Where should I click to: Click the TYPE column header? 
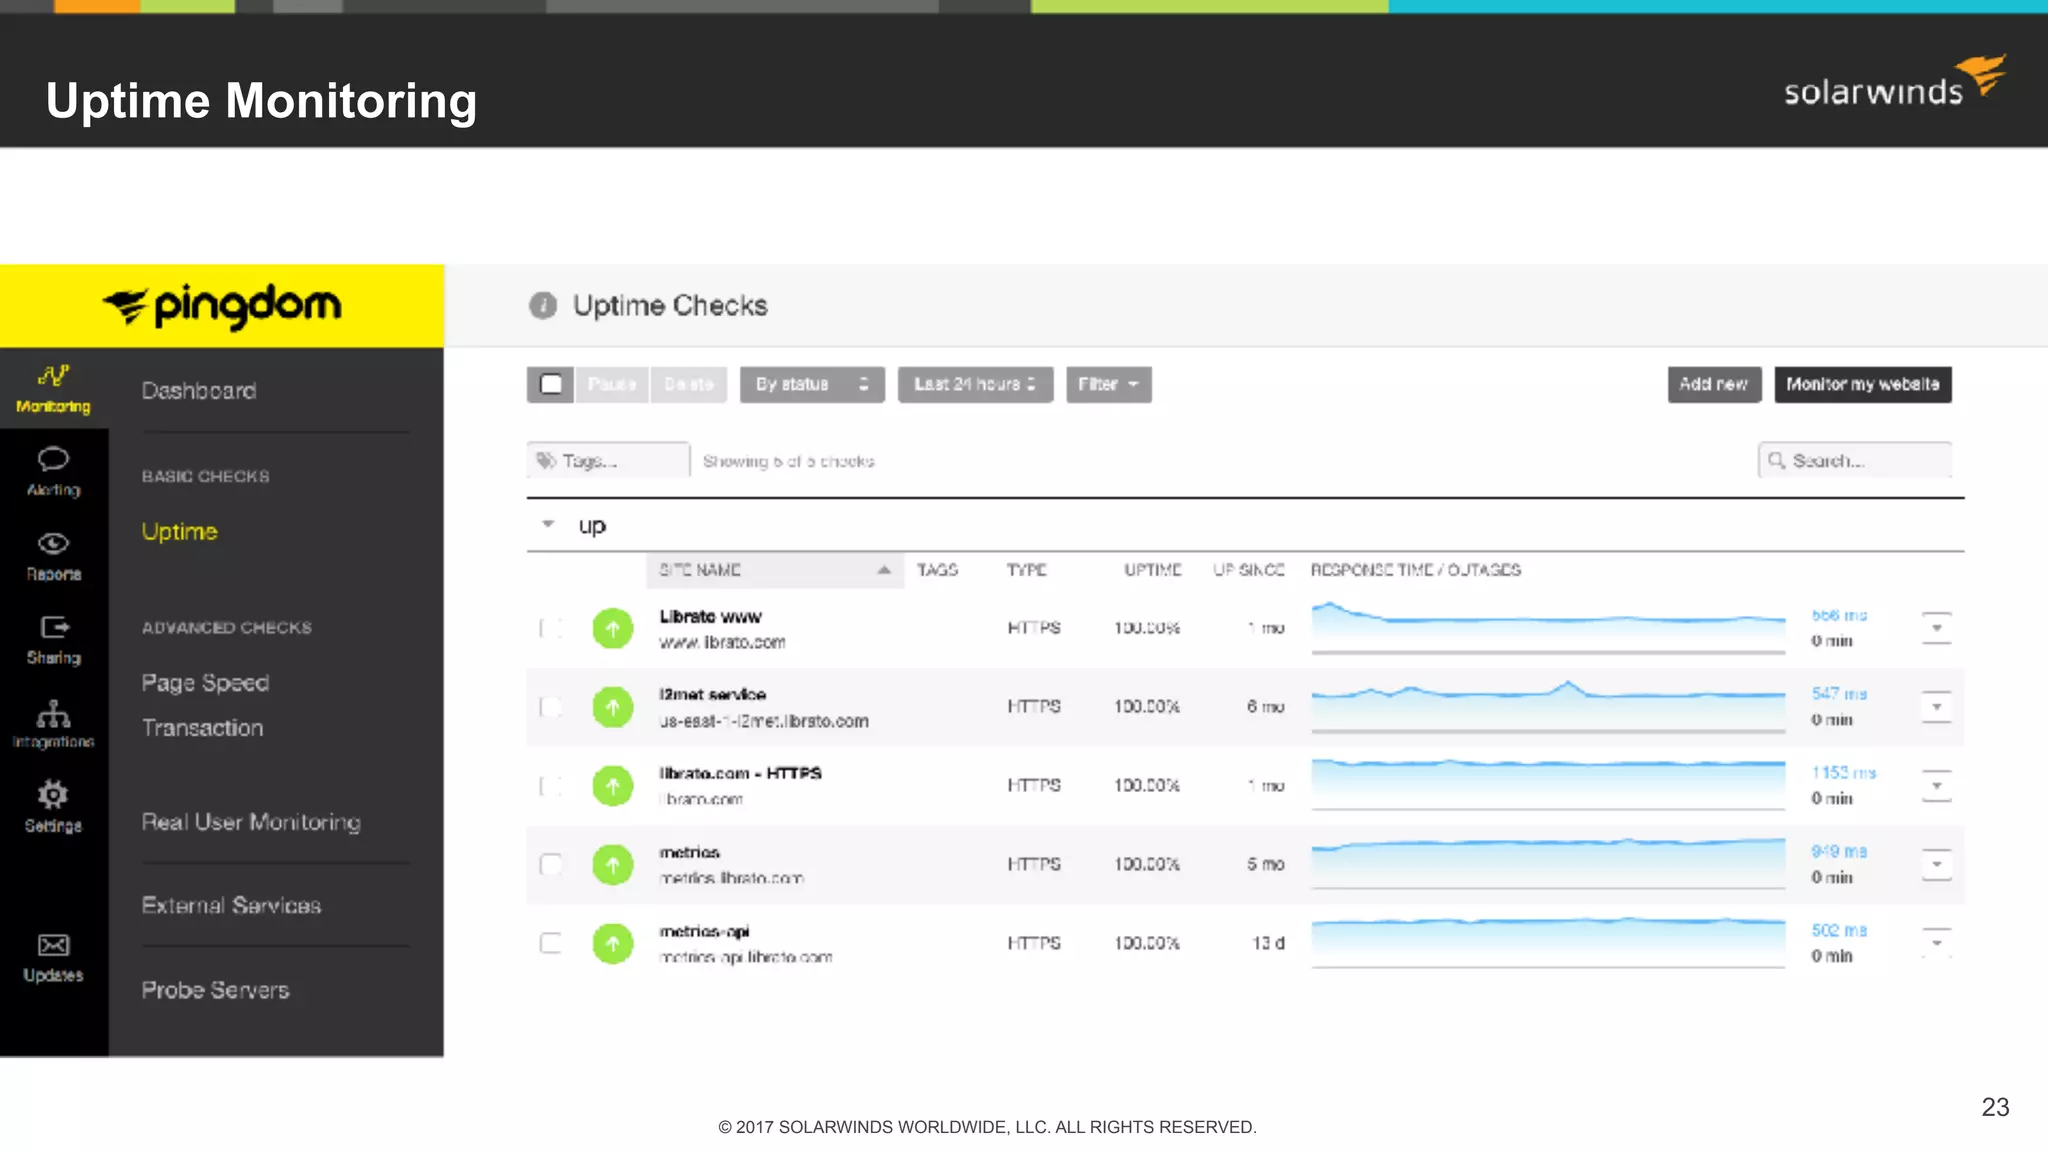pyautogui.click(x=1026, y=570)
